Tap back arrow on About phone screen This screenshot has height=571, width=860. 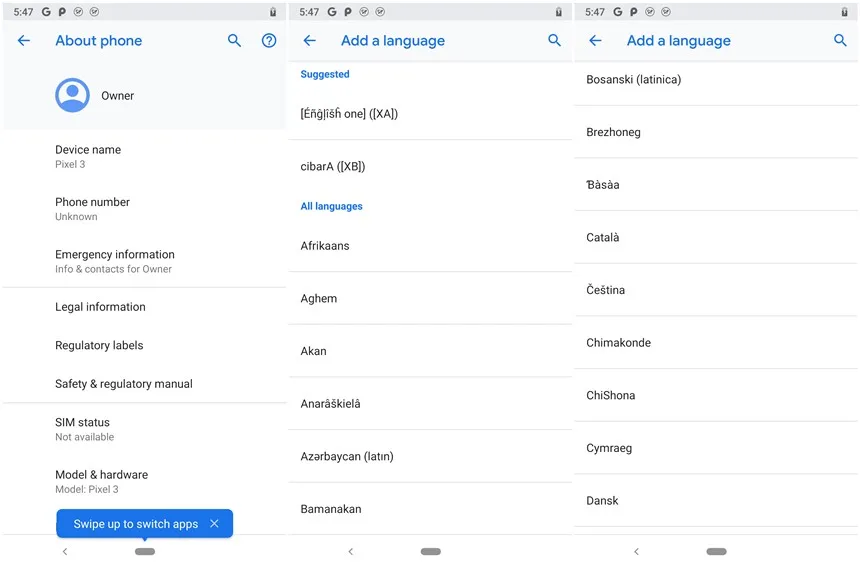[x=24, y=41]
